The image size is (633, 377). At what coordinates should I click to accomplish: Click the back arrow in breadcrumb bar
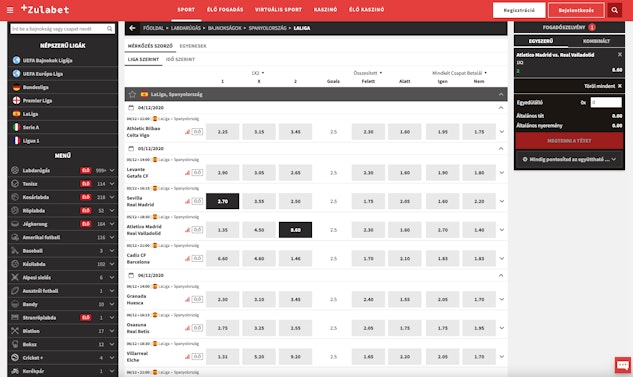pos(132,28)
